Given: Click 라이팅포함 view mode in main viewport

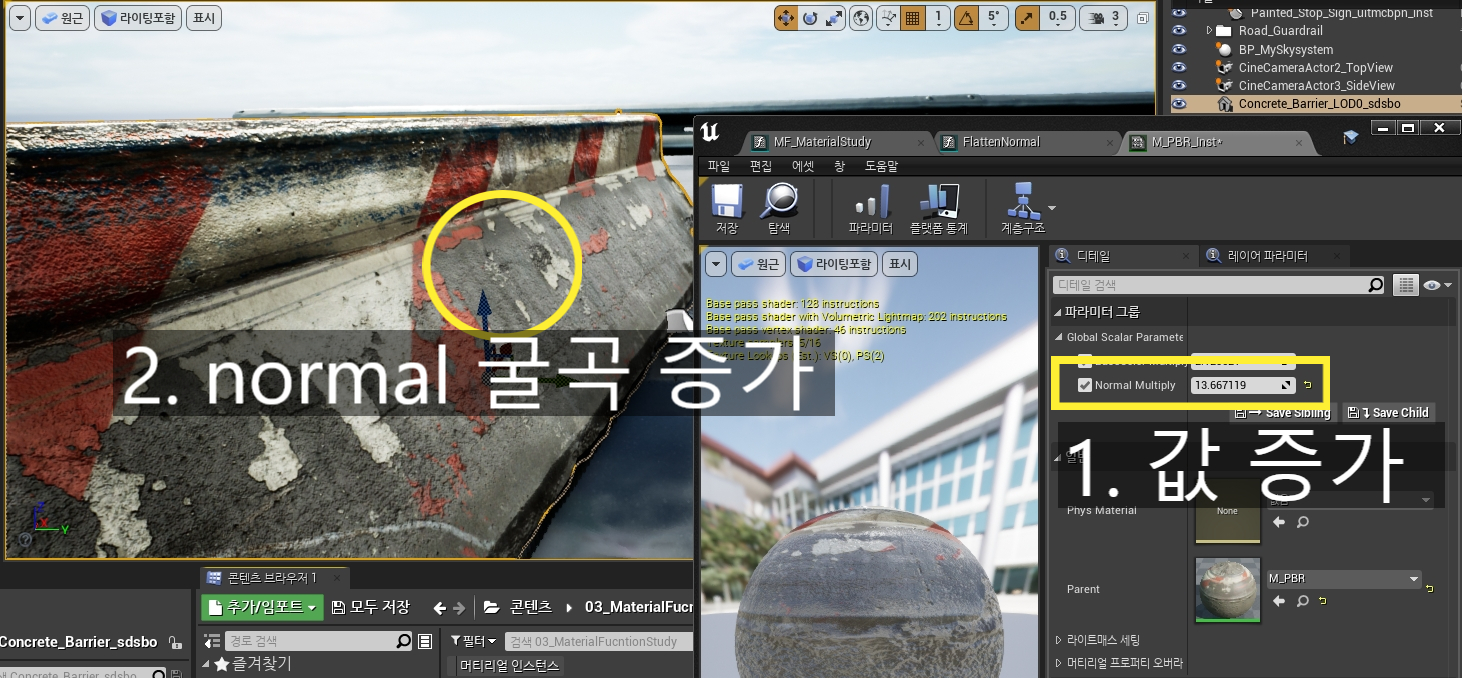Looking at the screenshot, I should tap(138, 18).
